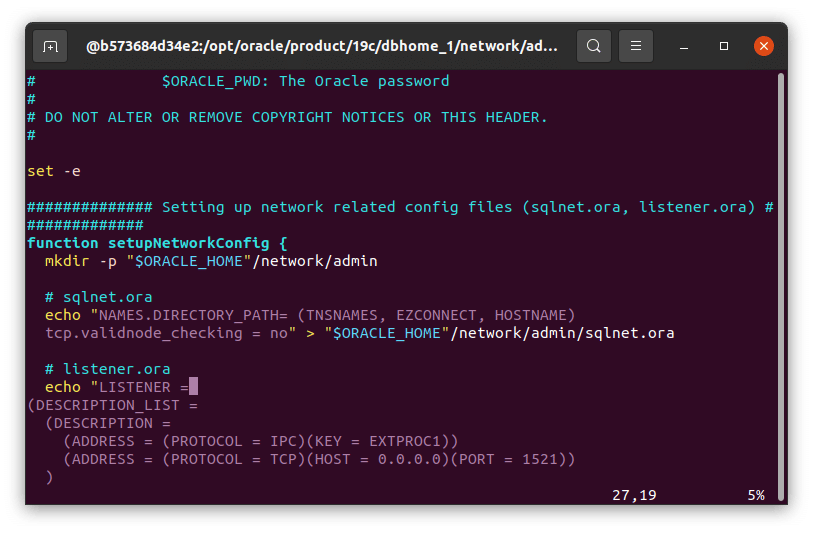Click the PROTOCOL = TCP address line
Viewport: 813px width, 533px height.
tap(319, 459)
